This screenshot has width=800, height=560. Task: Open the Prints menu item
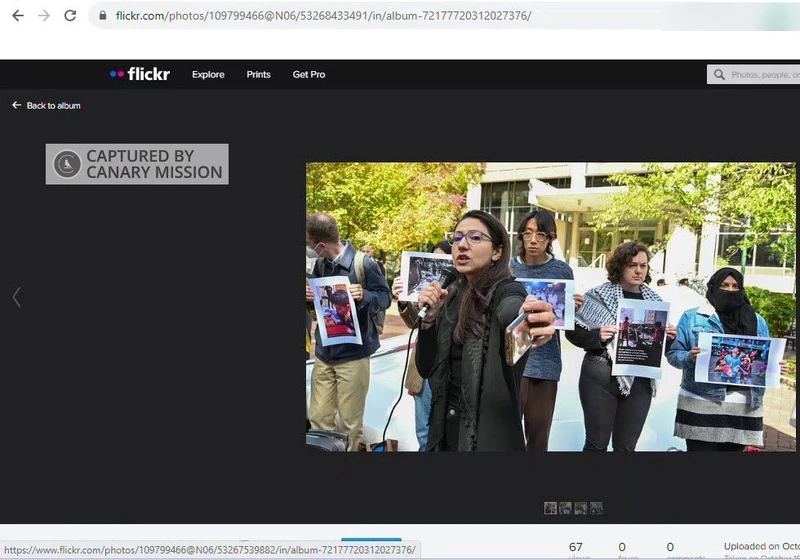[258, 75]
